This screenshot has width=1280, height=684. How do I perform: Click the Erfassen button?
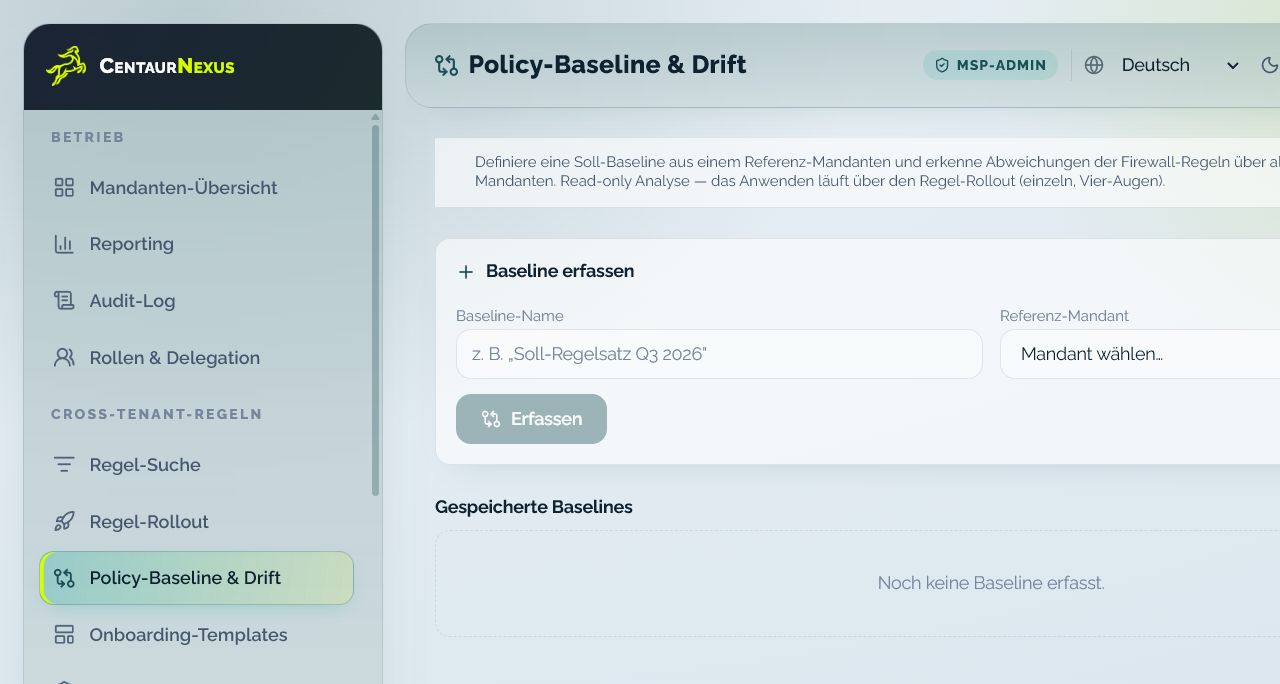coord(531,419)
